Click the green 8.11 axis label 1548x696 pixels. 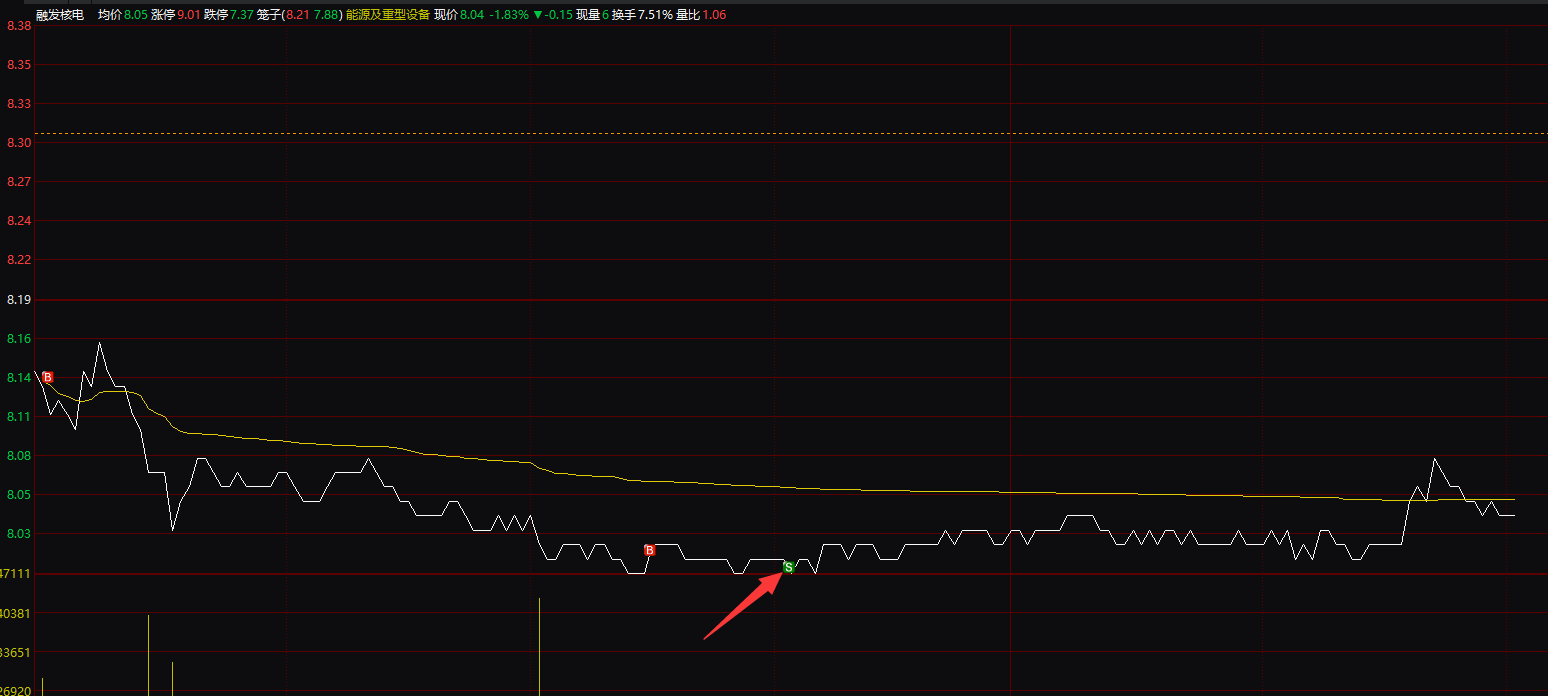pos(19,416)
